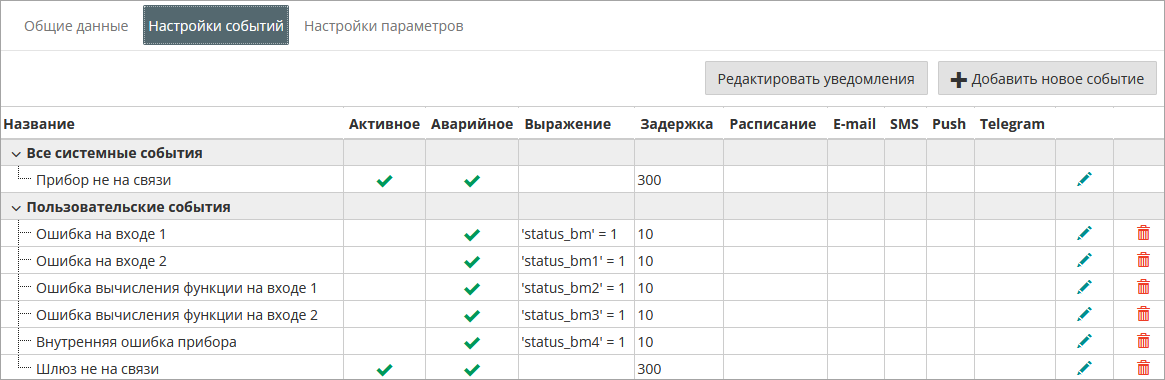
Task: Toggle Активное checkmark for 'Прибор не на связи'
Action: click(384, 180)
